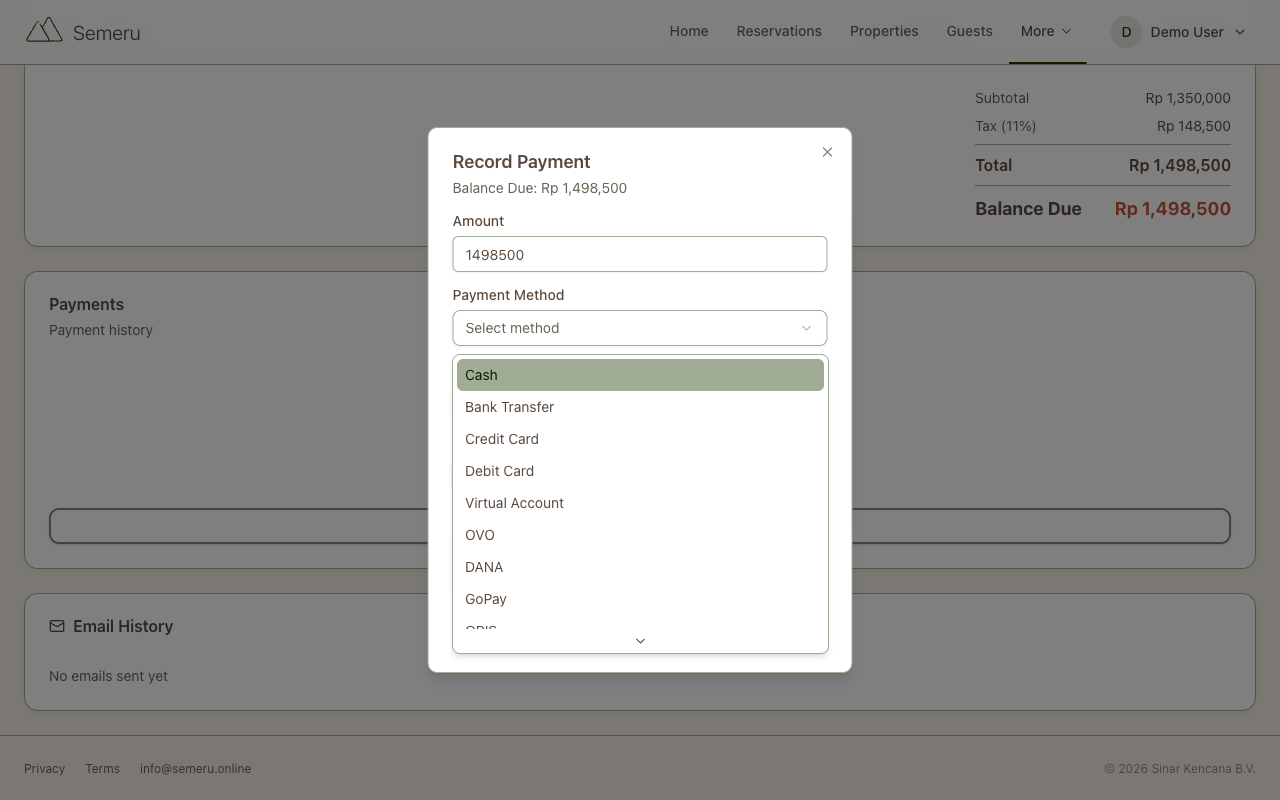Click the scroll-down chevron in the method list

click(640, 641)
